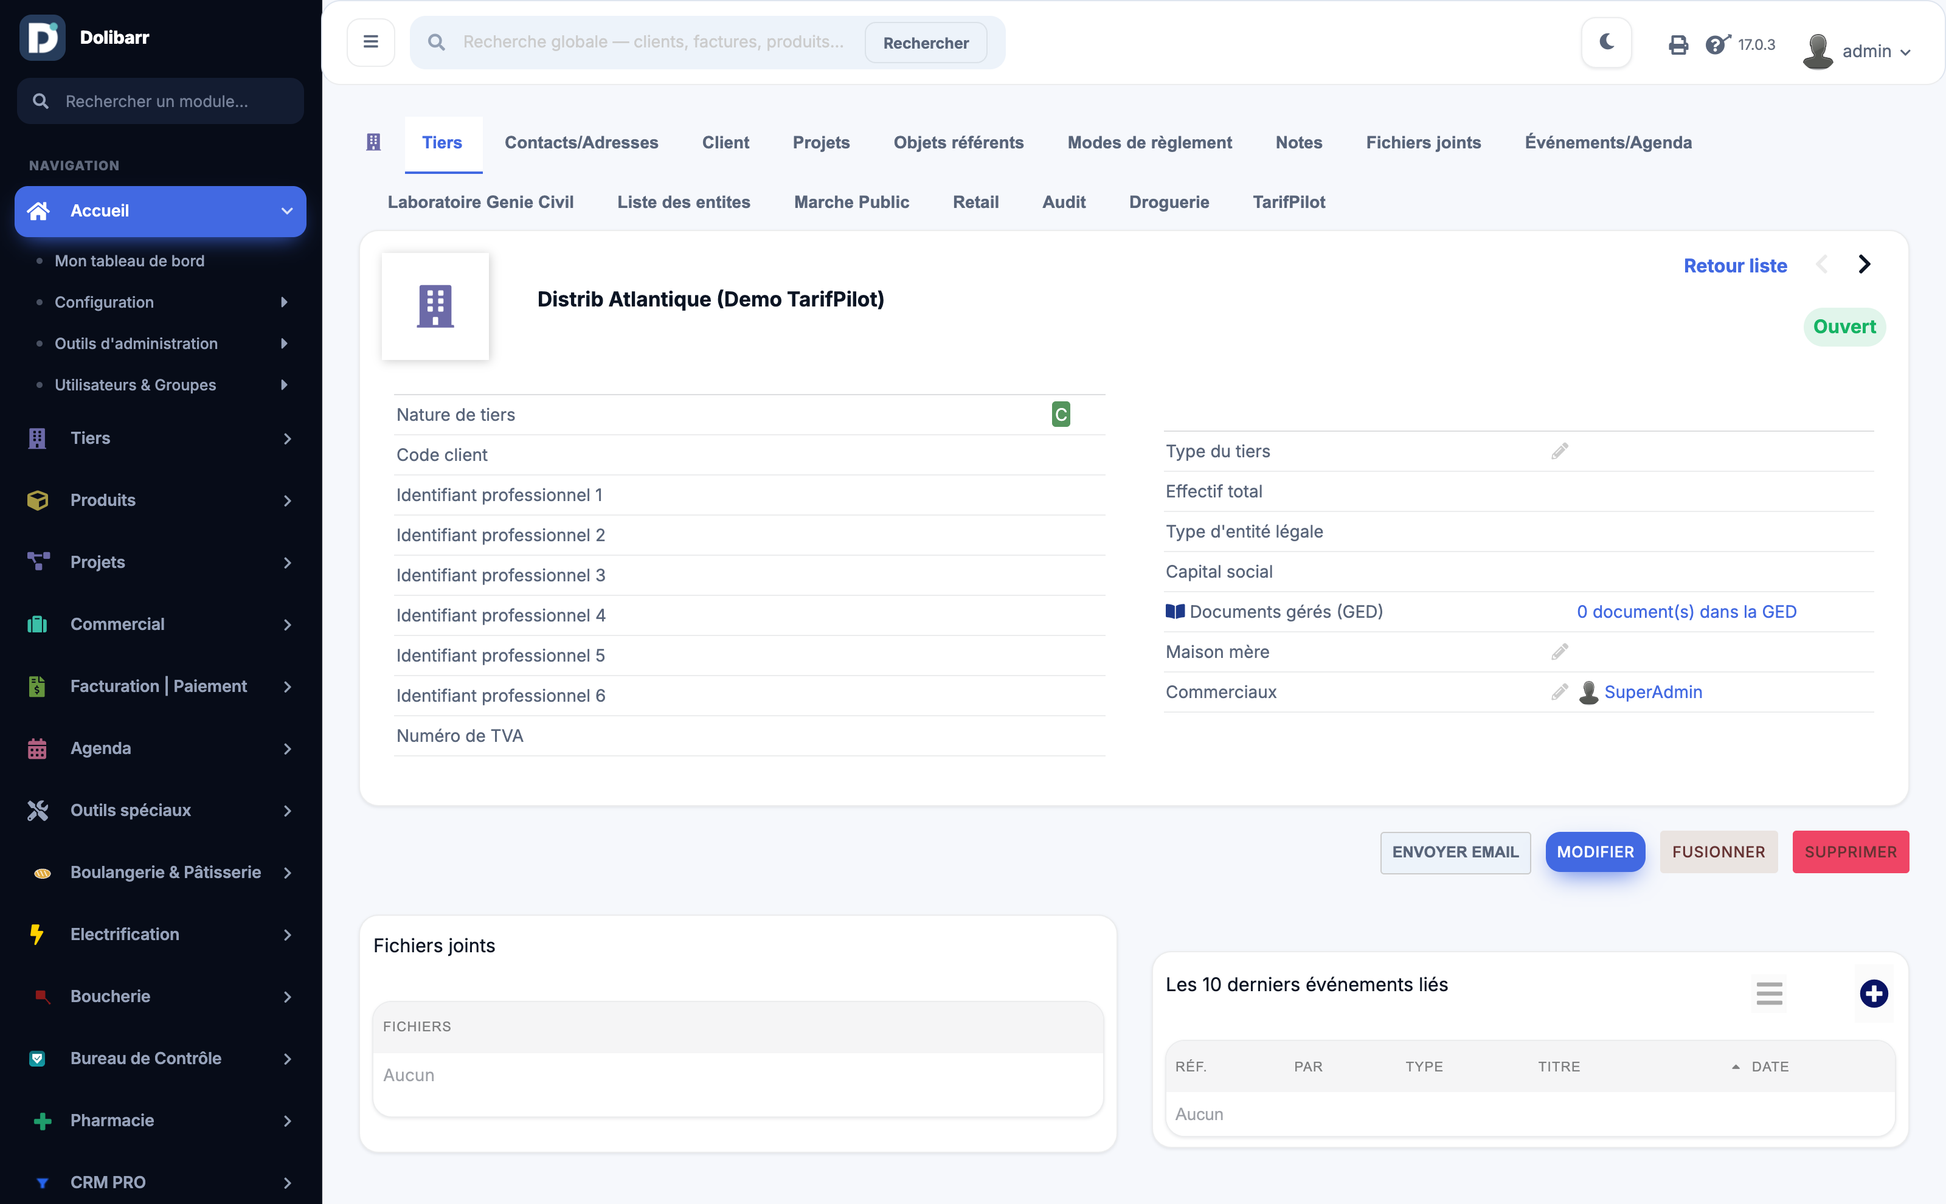Viewport: 1946px width, 1204px height.
Task: Click the Outils spéciaux tools icon
Action: [37, 810]
